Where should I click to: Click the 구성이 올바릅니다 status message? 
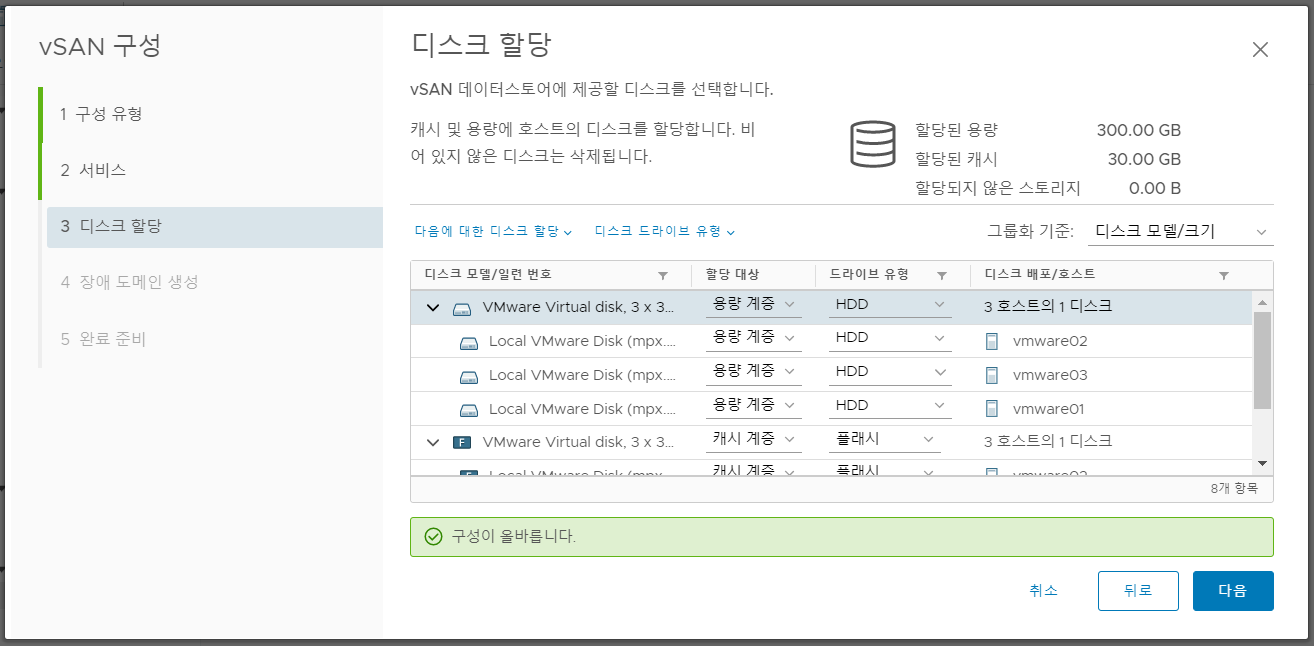point(514,536)
